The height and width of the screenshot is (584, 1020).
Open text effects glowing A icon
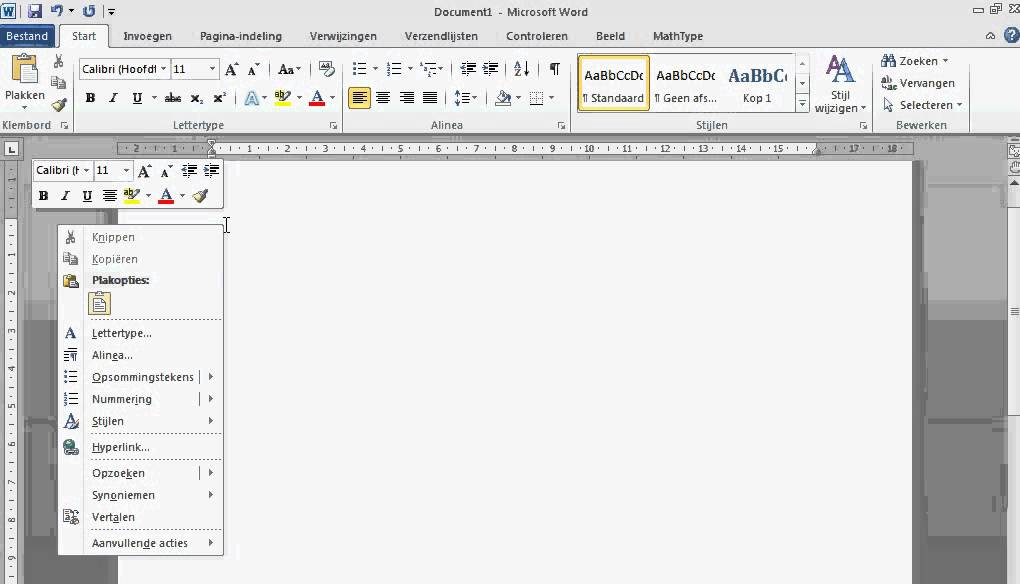pyautogui.click(x=251, y=98)
